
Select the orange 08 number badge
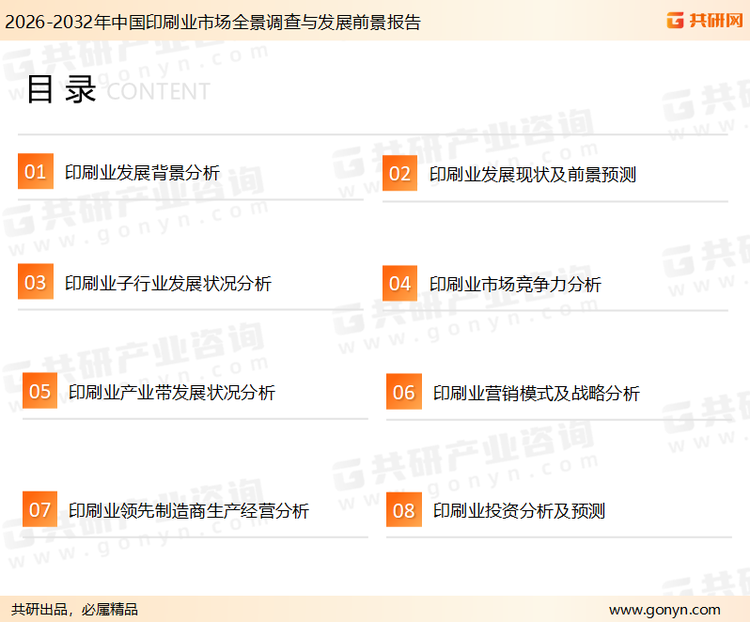[x=404, y=510]
